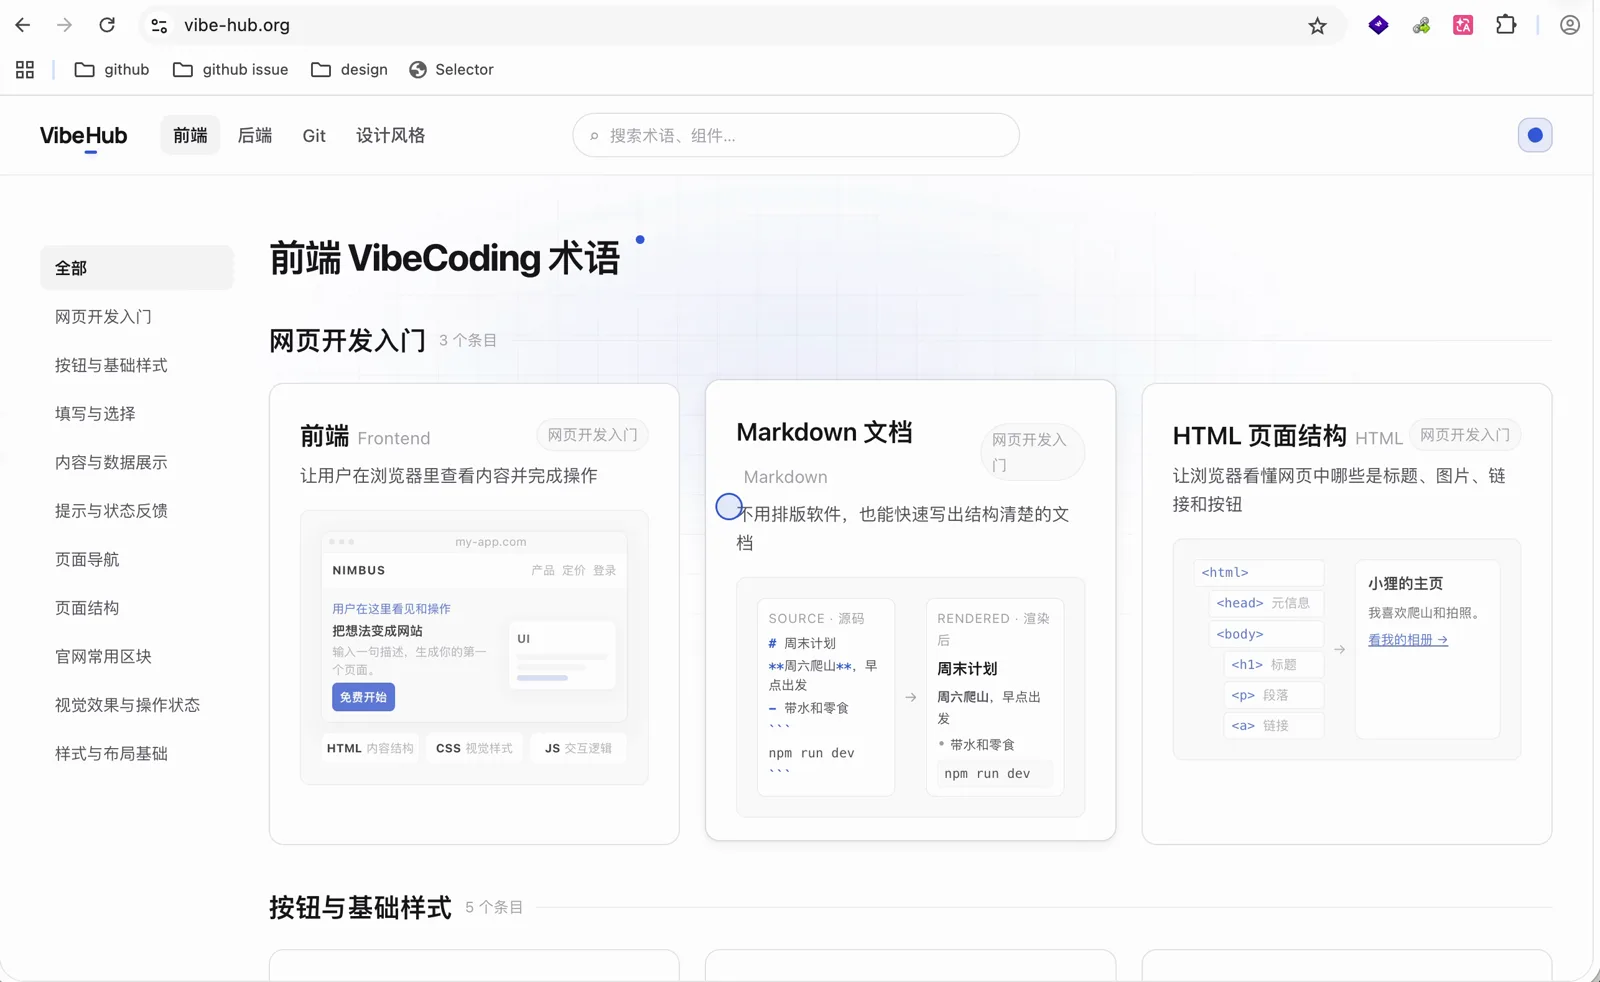The width and height of the screenshot is (1600, 982).
Task: Open the design bookmark folder
Action: point(349,69)
